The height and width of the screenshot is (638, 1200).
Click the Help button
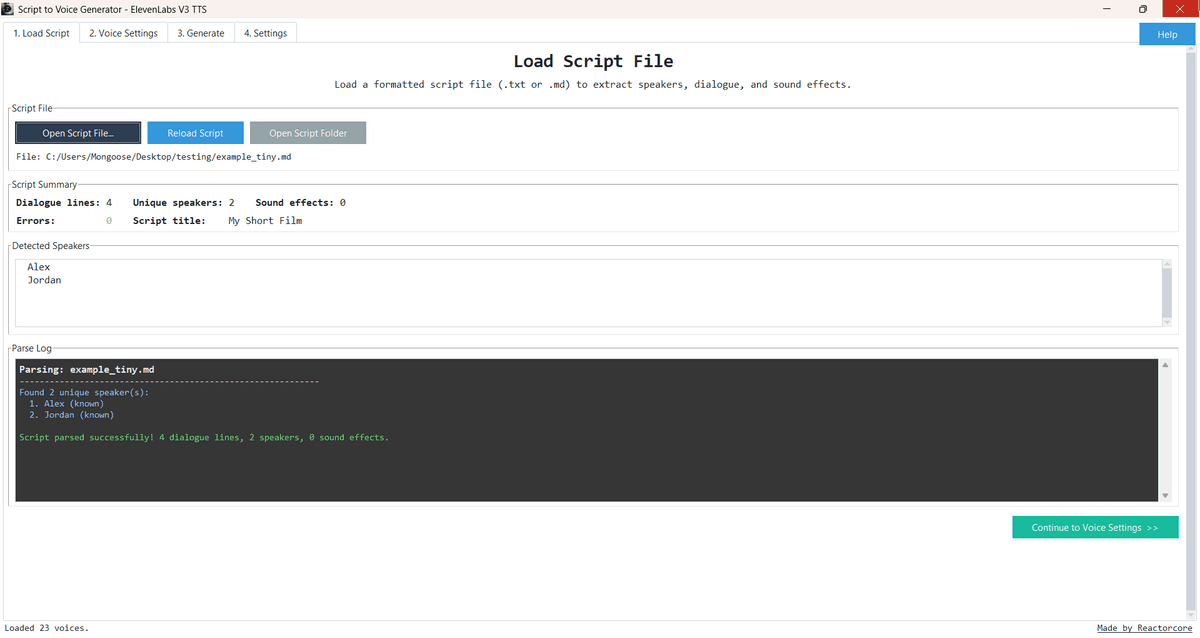tap(1167, 34)
